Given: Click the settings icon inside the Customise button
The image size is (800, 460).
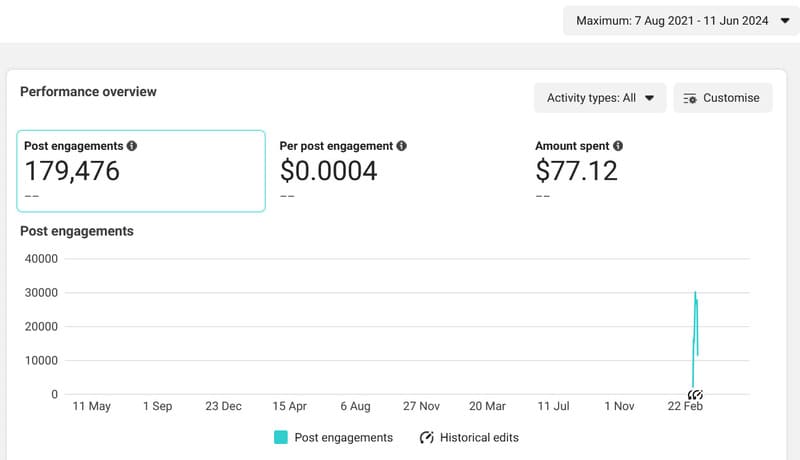Looking at the screenshot, I should click(x=690, y=98).
